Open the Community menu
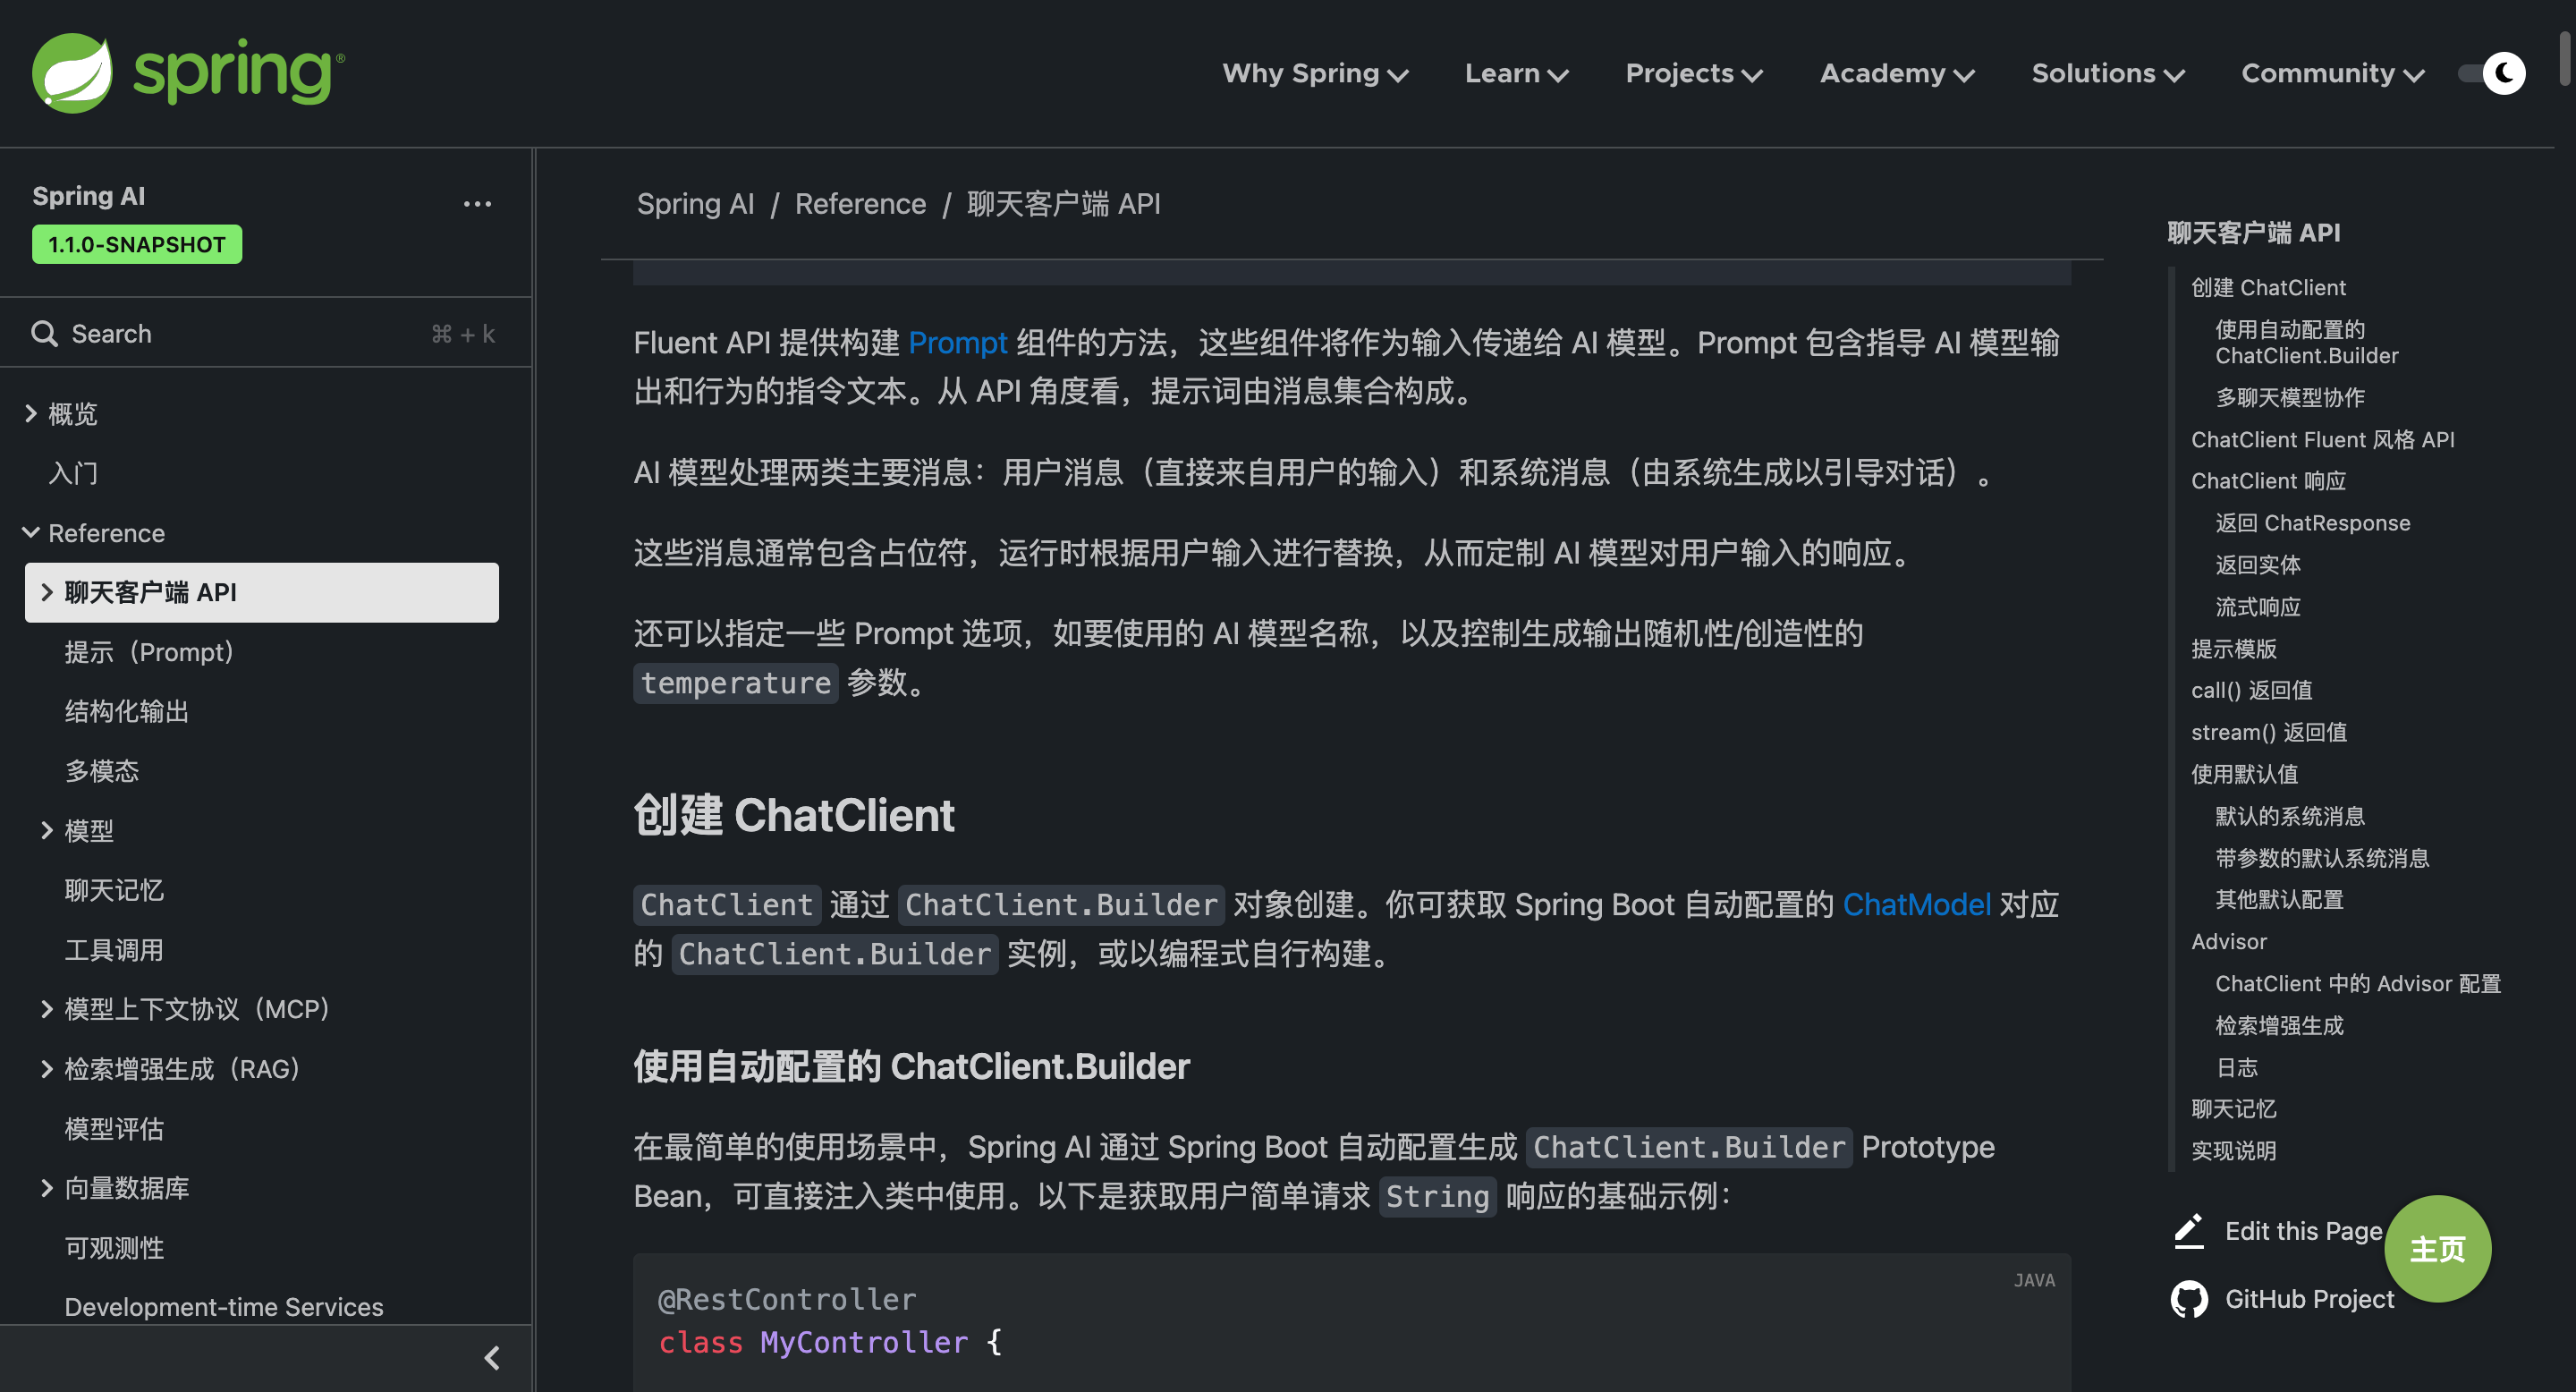2576x1392 pixels. pos(2332,73)
